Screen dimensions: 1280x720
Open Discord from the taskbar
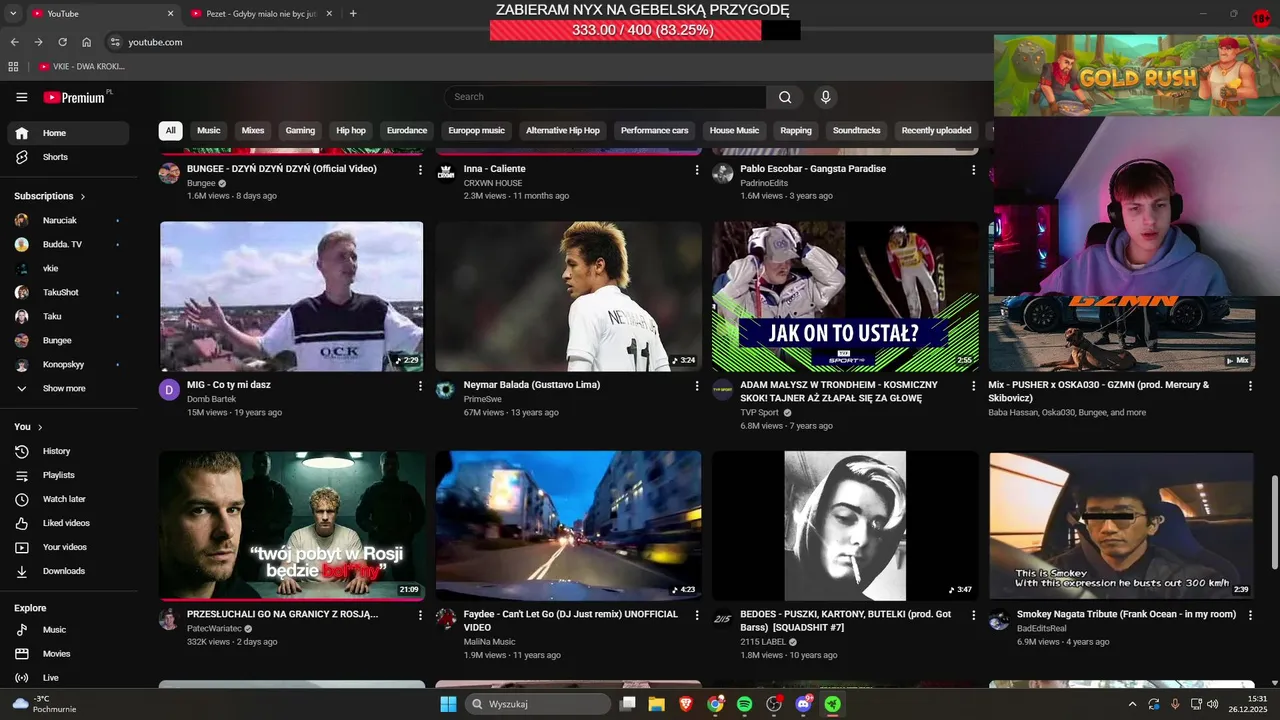click(804, 704)
